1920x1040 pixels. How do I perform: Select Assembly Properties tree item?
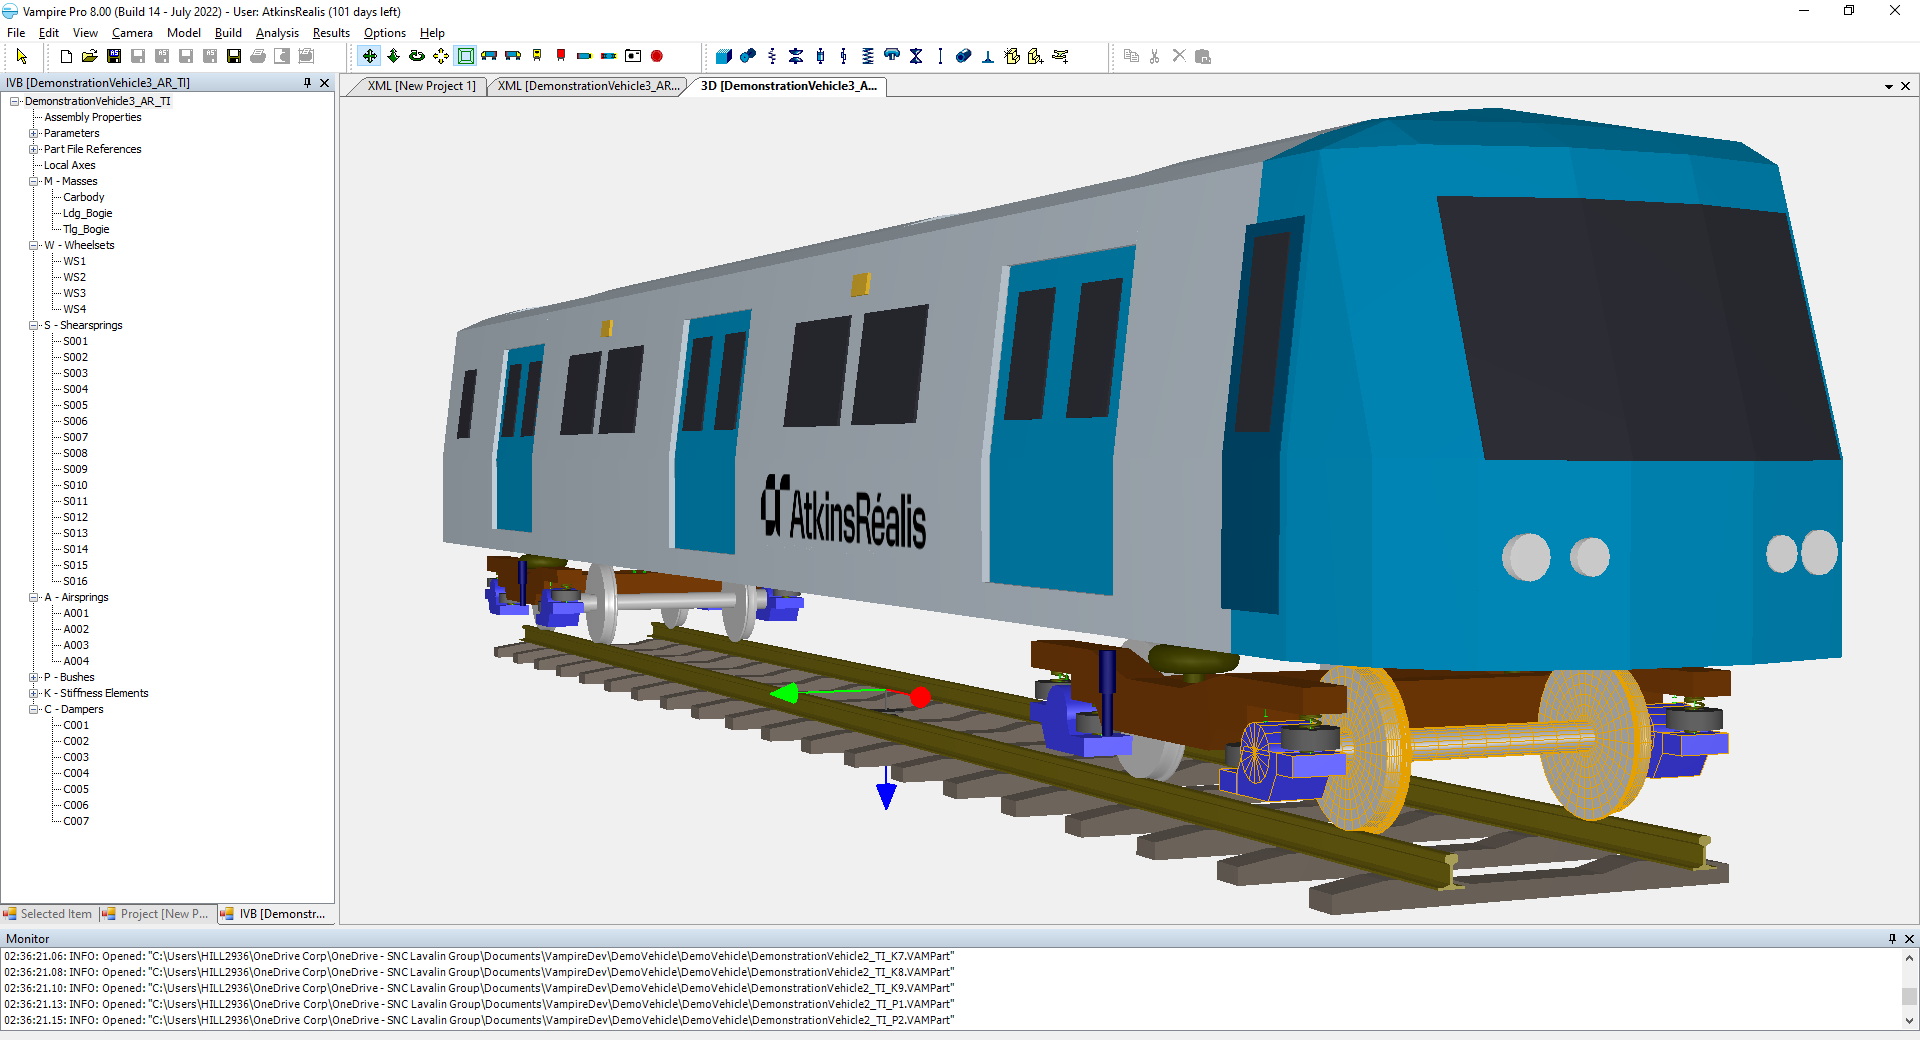pyautogui.click(x=92, y=117)
